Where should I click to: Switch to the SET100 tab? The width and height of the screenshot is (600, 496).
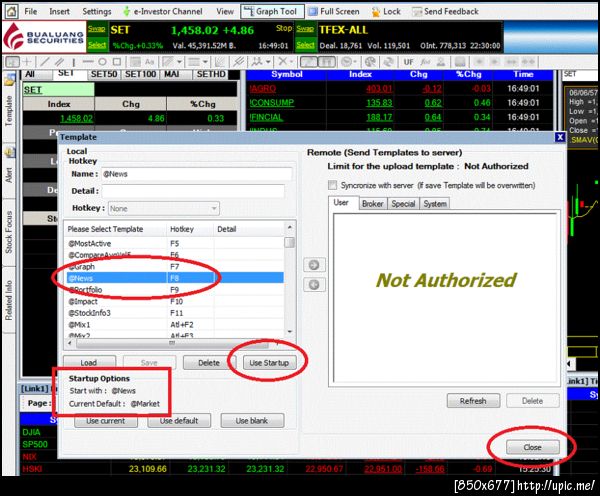click(140, 74)
